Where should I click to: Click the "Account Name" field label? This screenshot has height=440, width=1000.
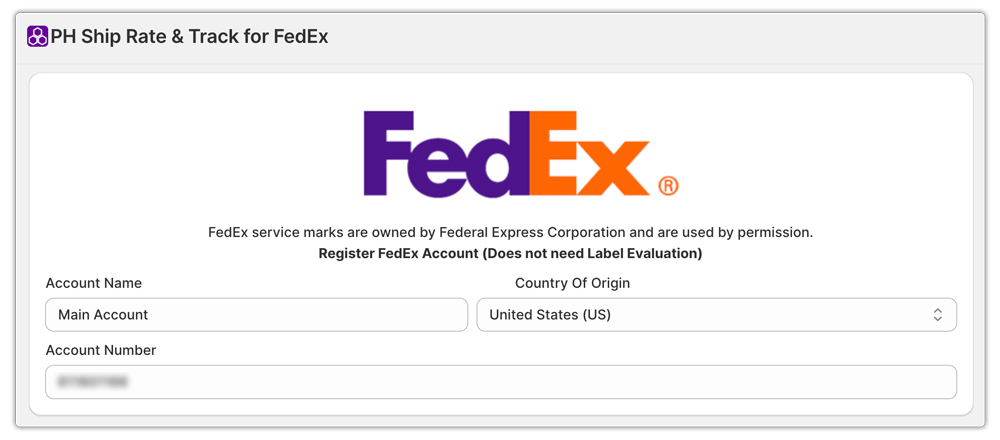click(x=94, y=283)
